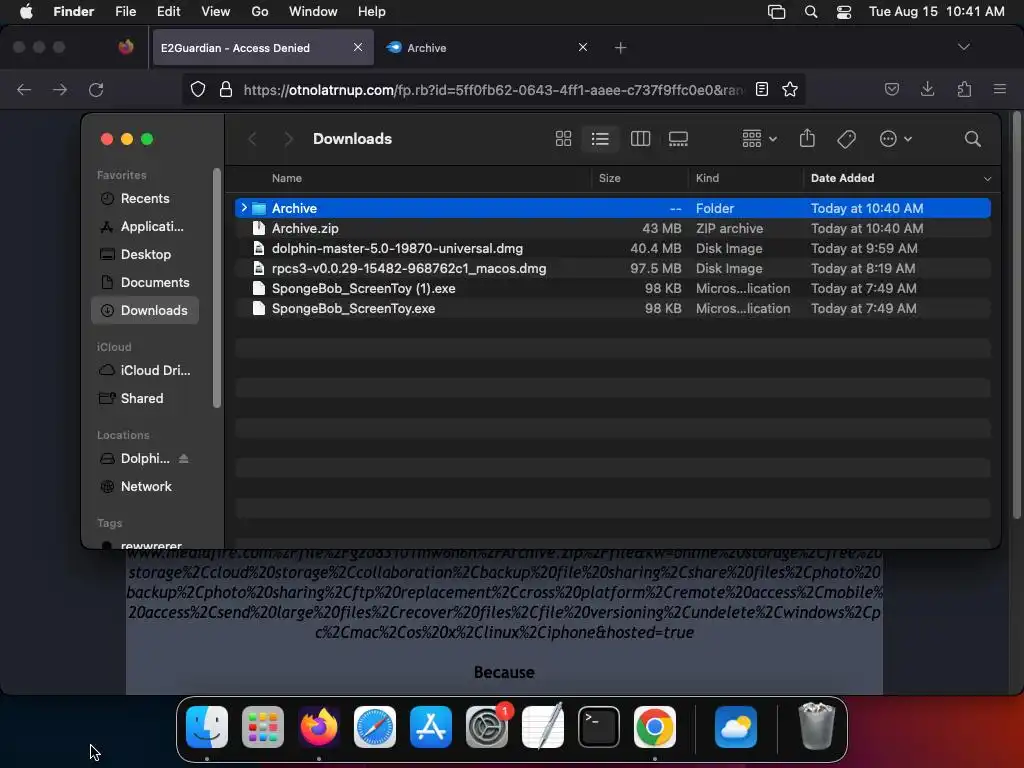Close the E2Guardian - Access Denied tab

358,47
